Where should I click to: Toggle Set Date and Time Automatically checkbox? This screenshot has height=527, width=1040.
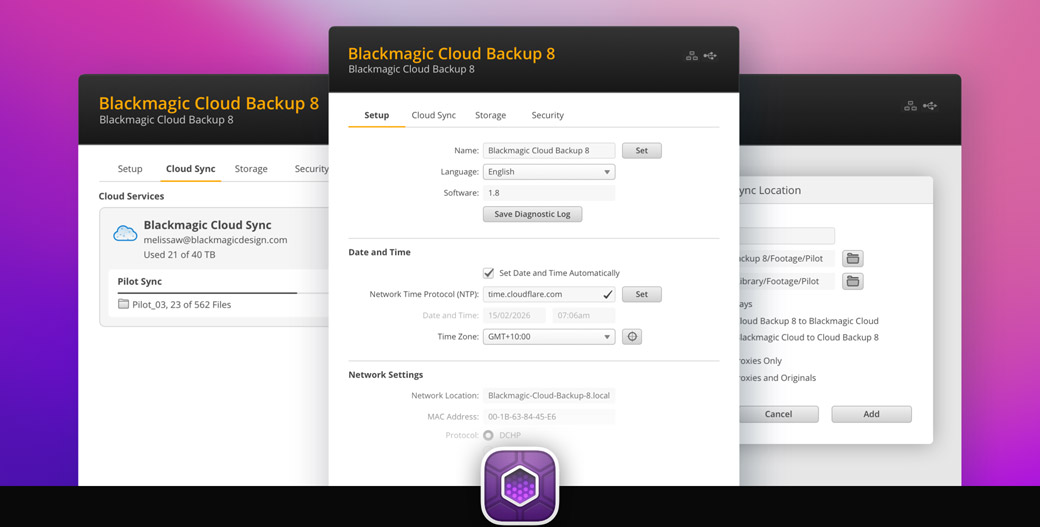coord(489,273)
